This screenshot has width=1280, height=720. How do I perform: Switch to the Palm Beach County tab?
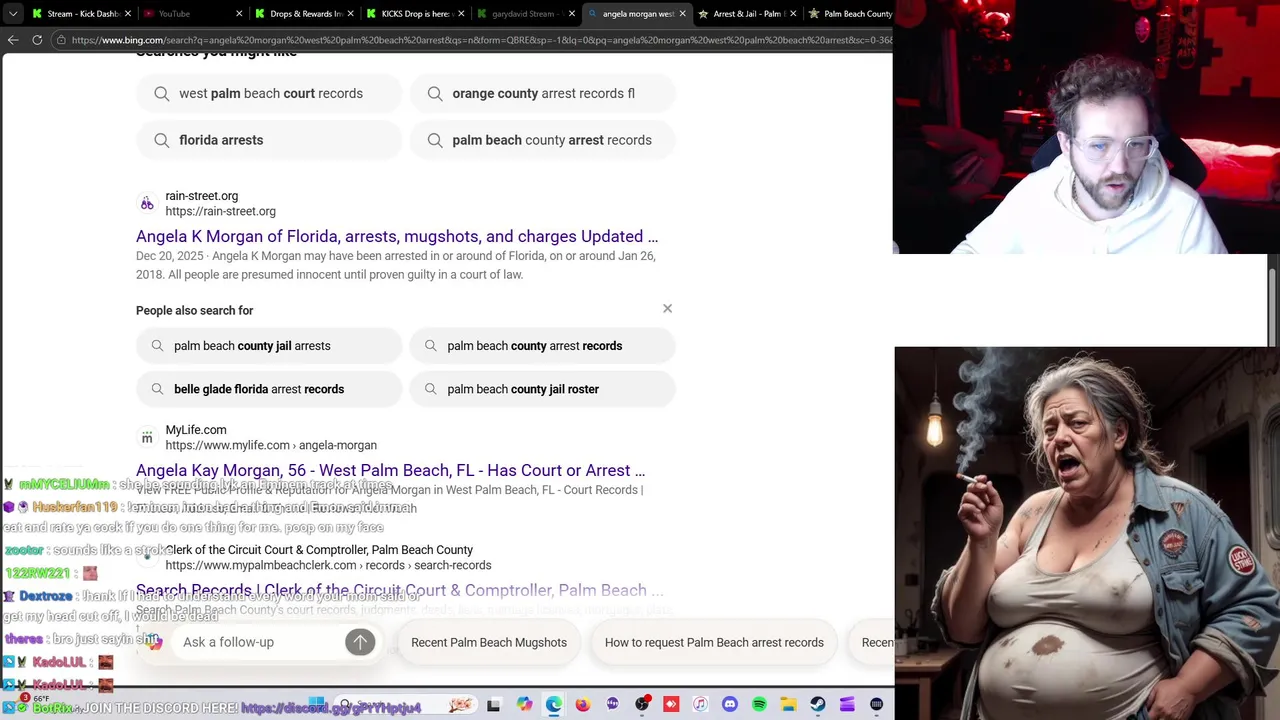(850, 14)
